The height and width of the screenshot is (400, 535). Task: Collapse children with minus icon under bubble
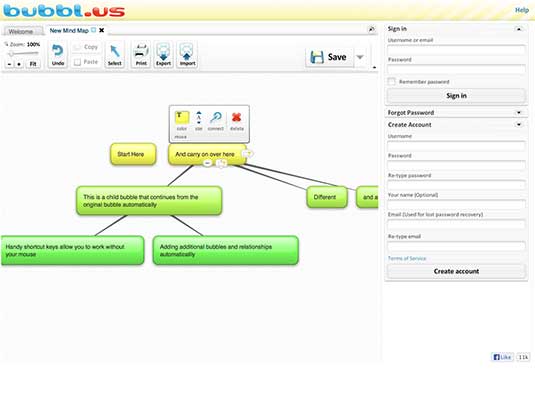(x=207, y=163)
